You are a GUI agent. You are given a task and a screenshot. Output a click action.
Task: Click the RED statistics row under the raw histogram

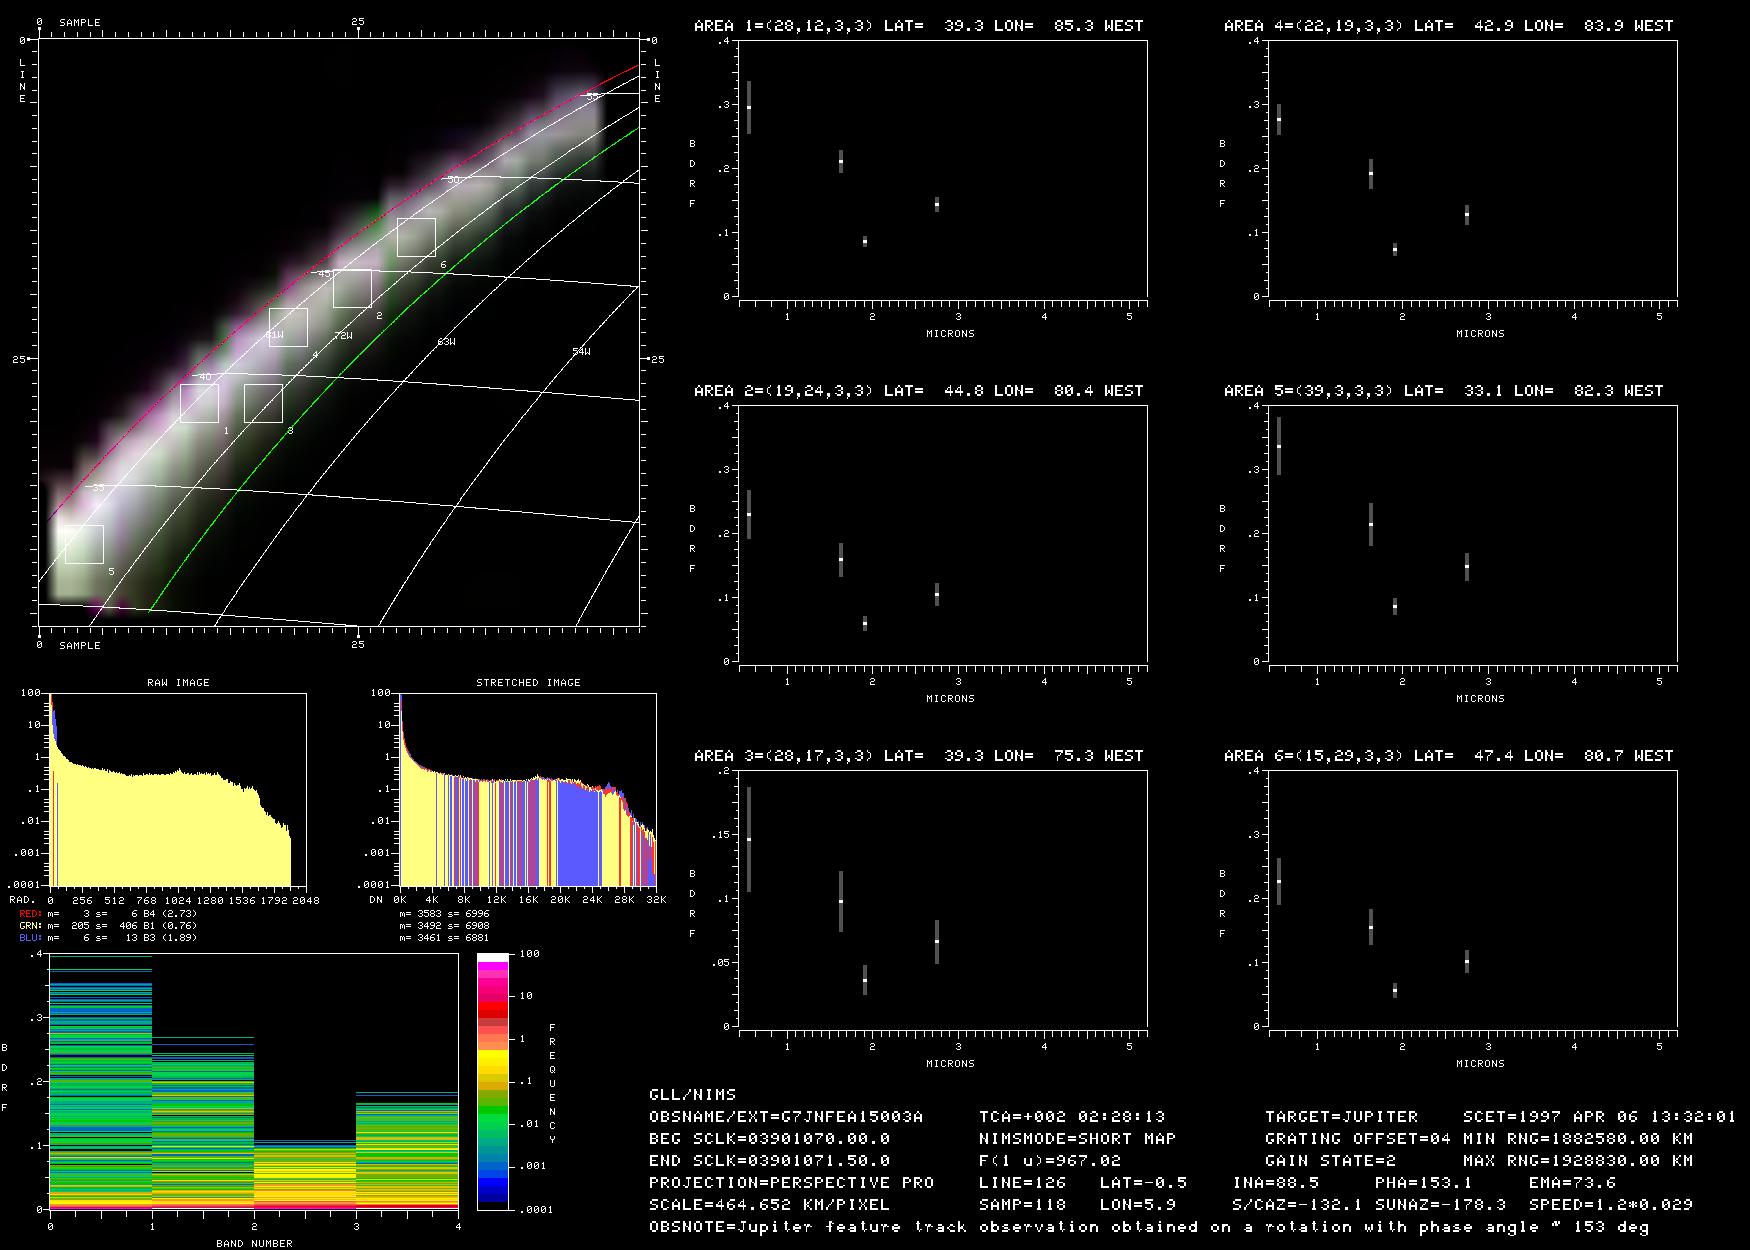[108, 914]
